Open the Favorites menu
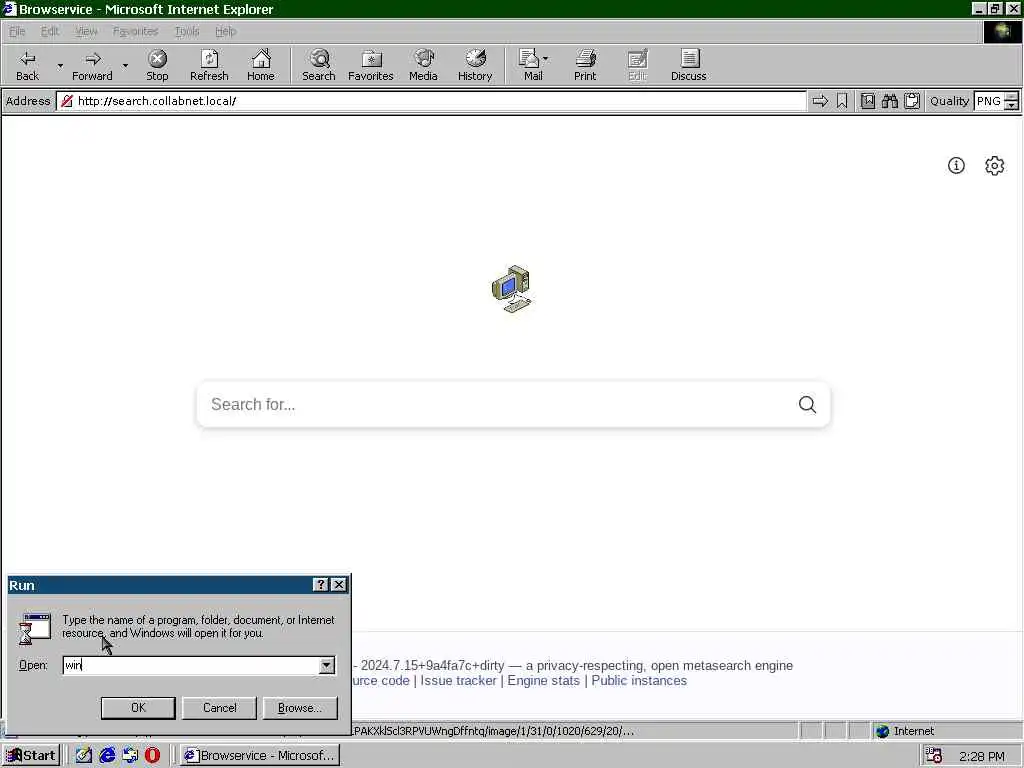The height and width of the screenshot is (768, 1024). (x=135, y=31)
